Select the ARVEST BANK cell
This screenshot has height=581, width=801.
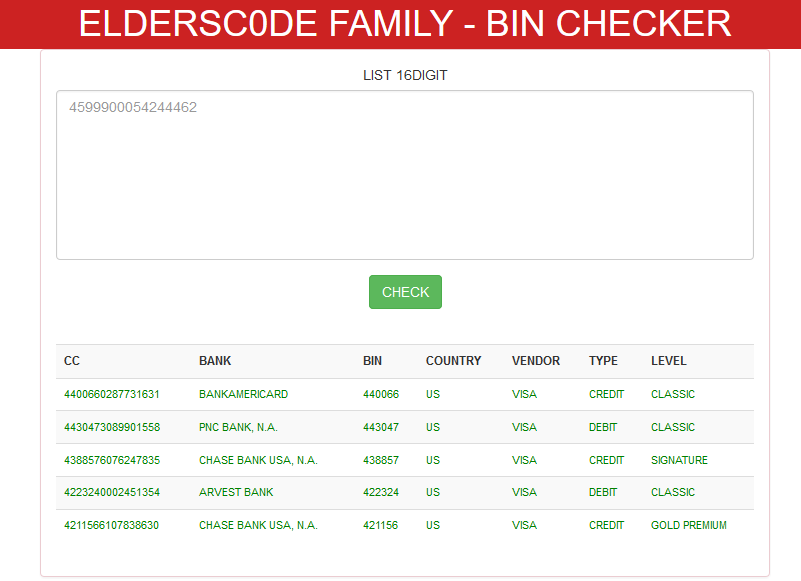pos(236,492)
